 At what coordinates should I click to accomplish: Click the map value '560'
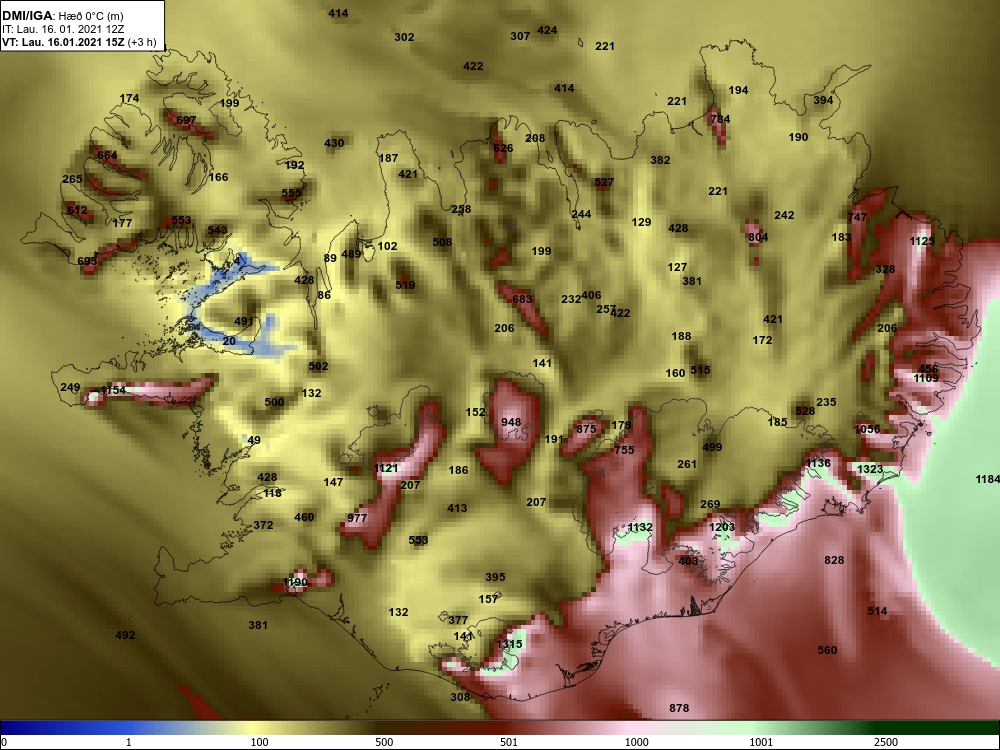pos(827,651)
